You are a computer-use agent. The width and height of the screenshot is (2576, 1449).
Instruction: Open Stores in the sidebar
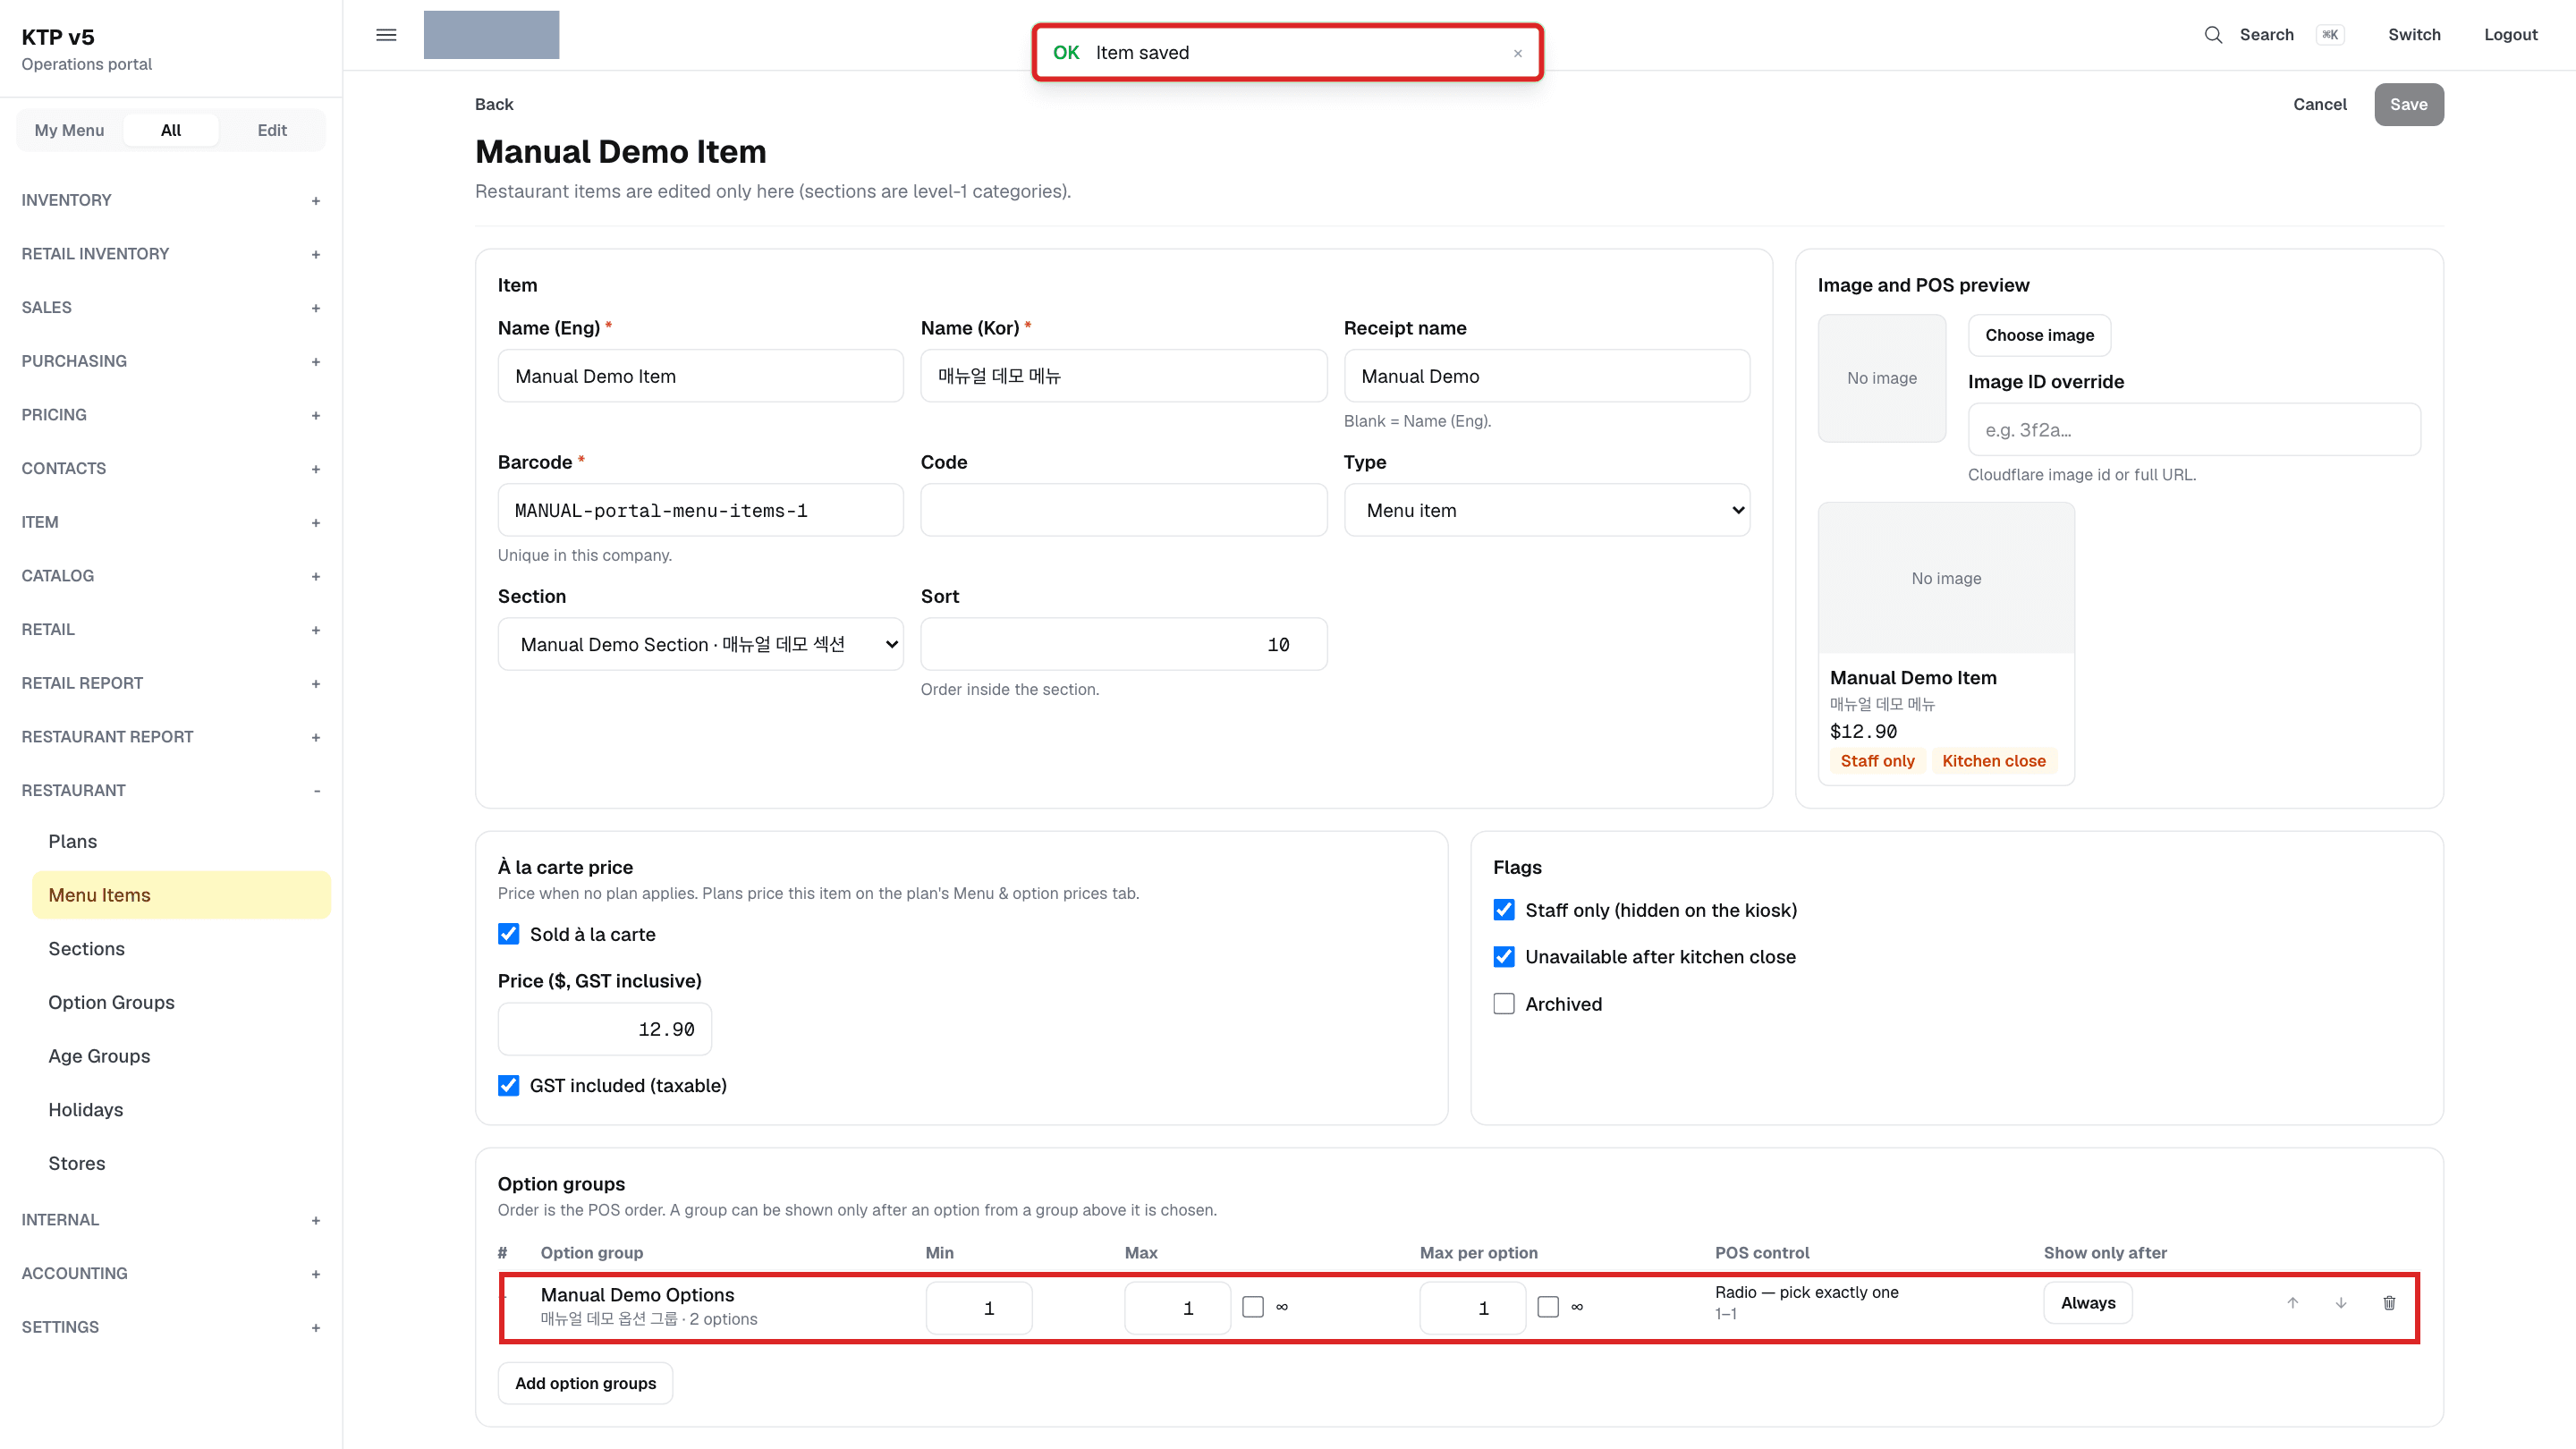[x=181, y=1163]
